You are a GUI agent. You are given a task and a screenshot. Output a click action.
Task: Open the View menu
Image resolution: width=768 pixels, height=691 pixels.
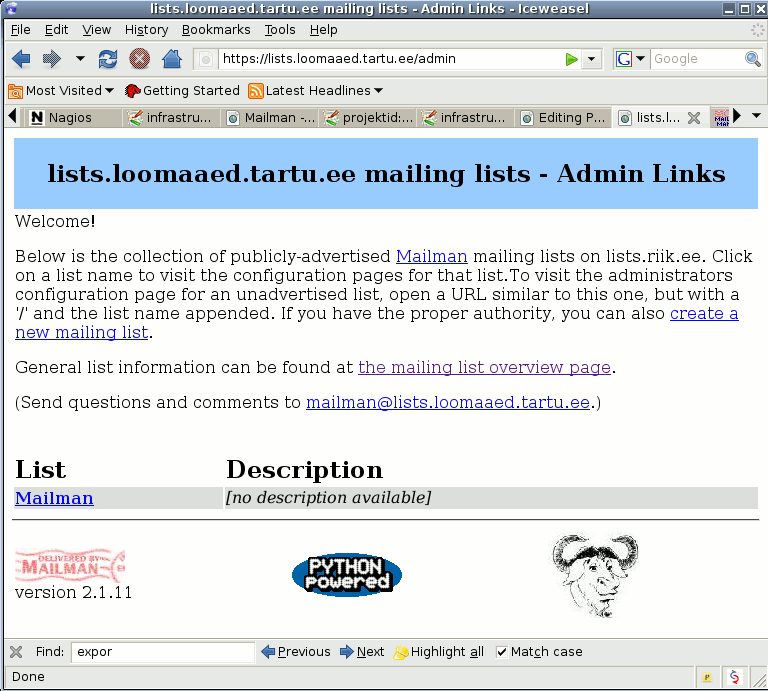click(x=96, y=30)
